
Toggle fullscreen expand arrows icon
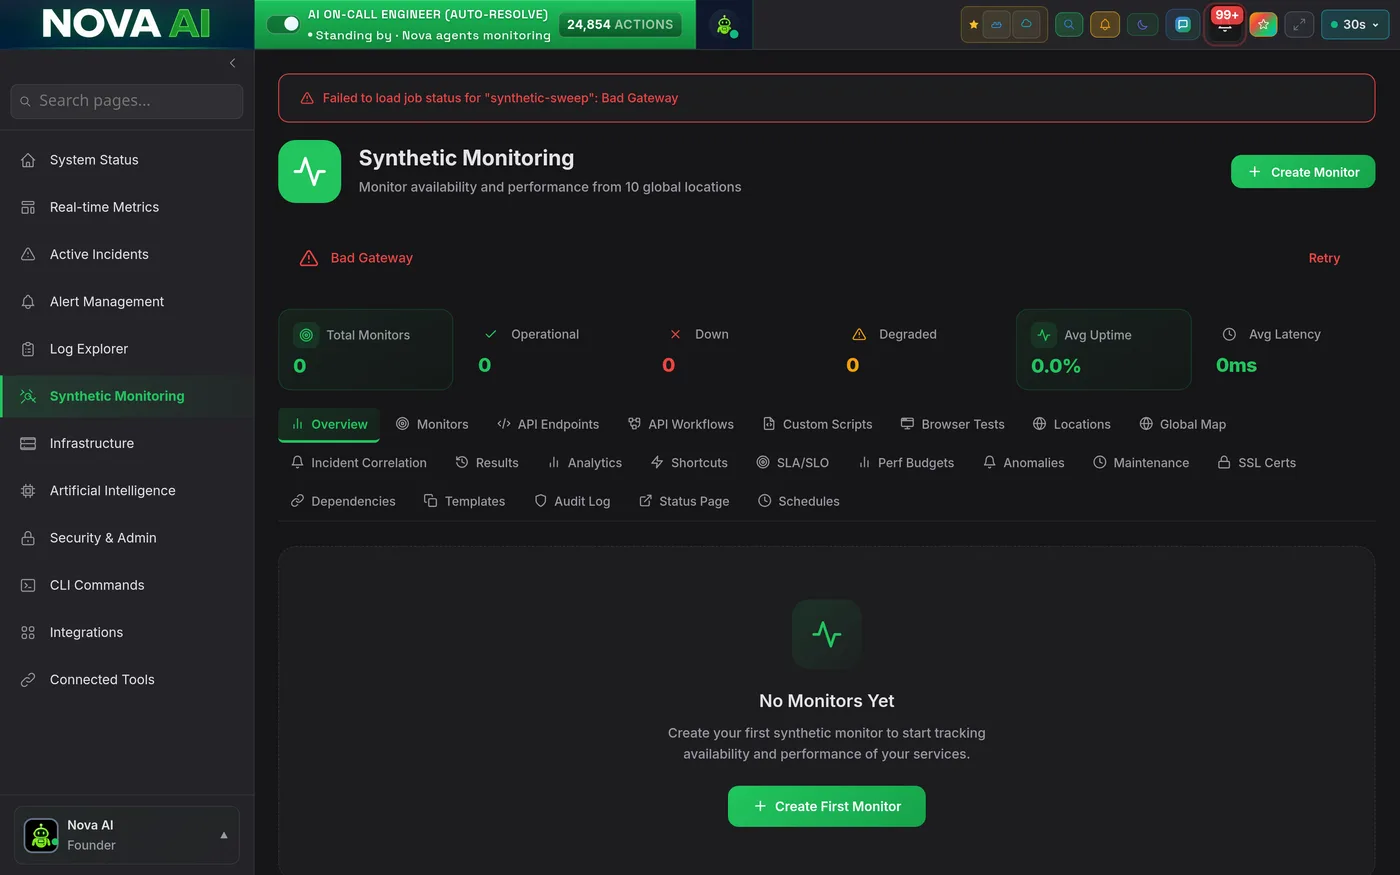(1299, 25)
